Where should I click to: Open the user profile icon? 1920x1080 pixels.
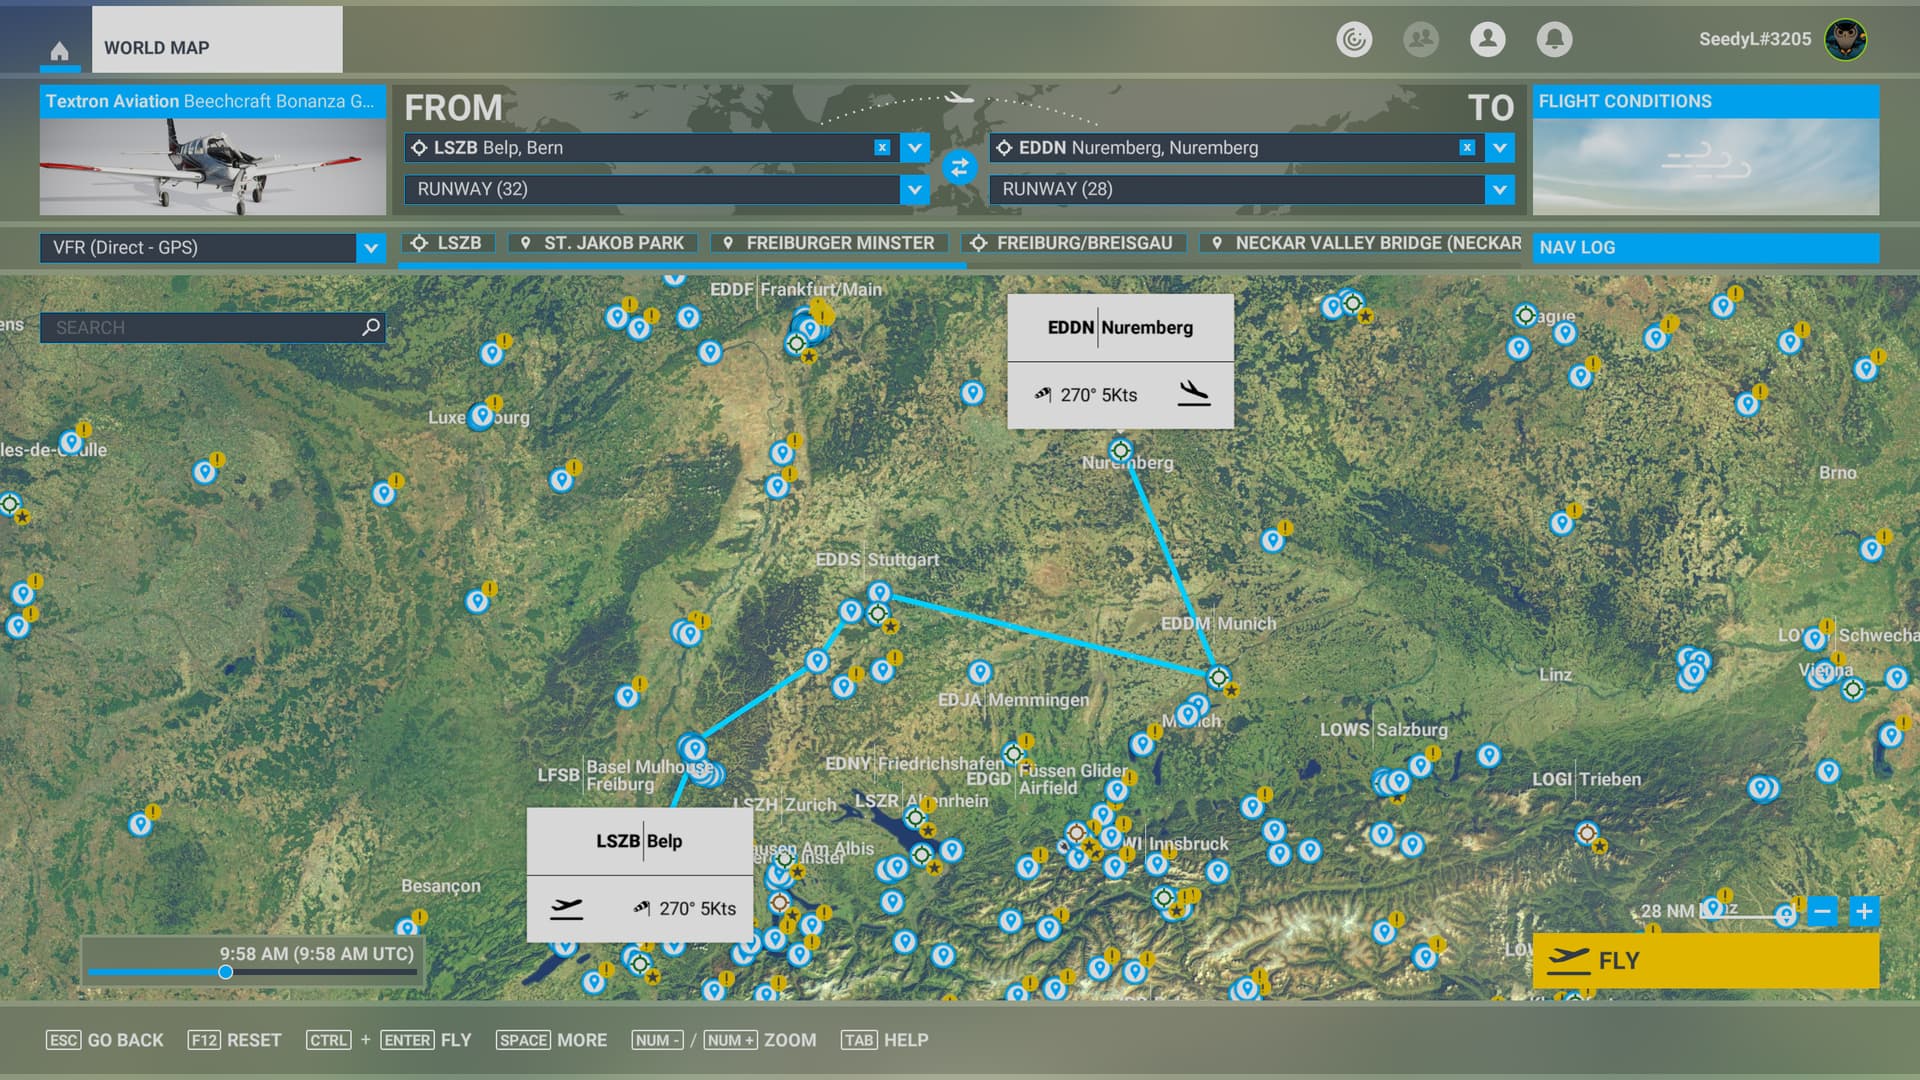pos(1487,39)
